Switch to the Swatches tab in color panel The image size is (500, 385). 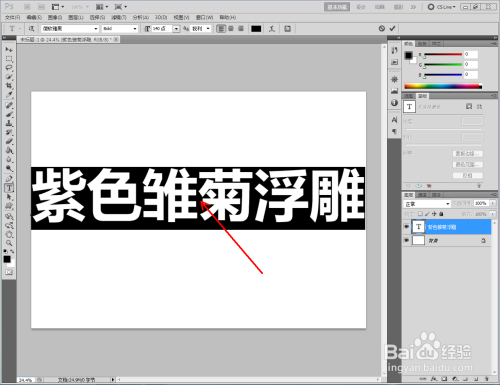pos(422,44)
